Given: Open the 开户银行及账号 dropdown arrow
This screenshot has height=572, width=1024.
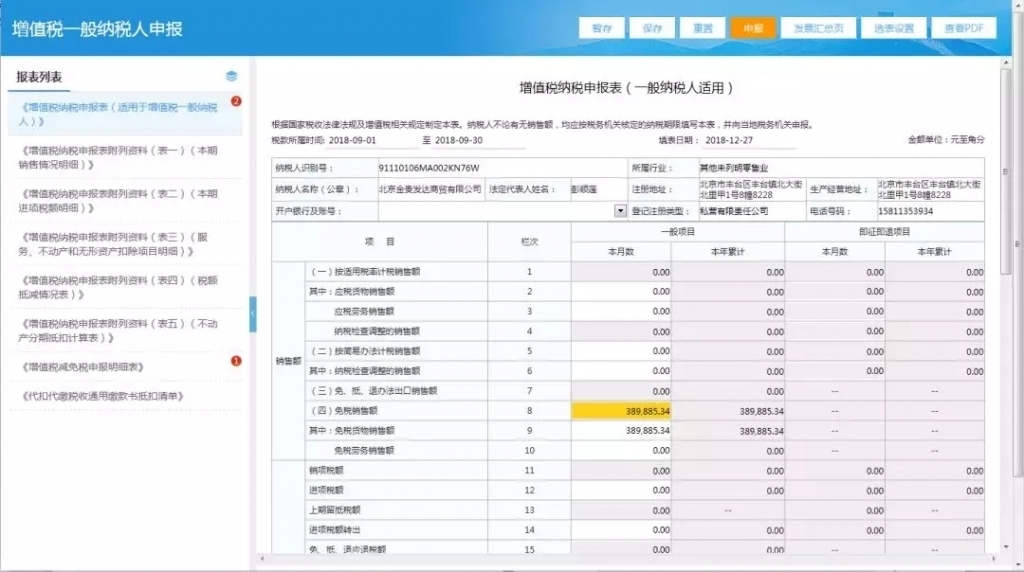Looking at the screenshot, I should (620, 211).
